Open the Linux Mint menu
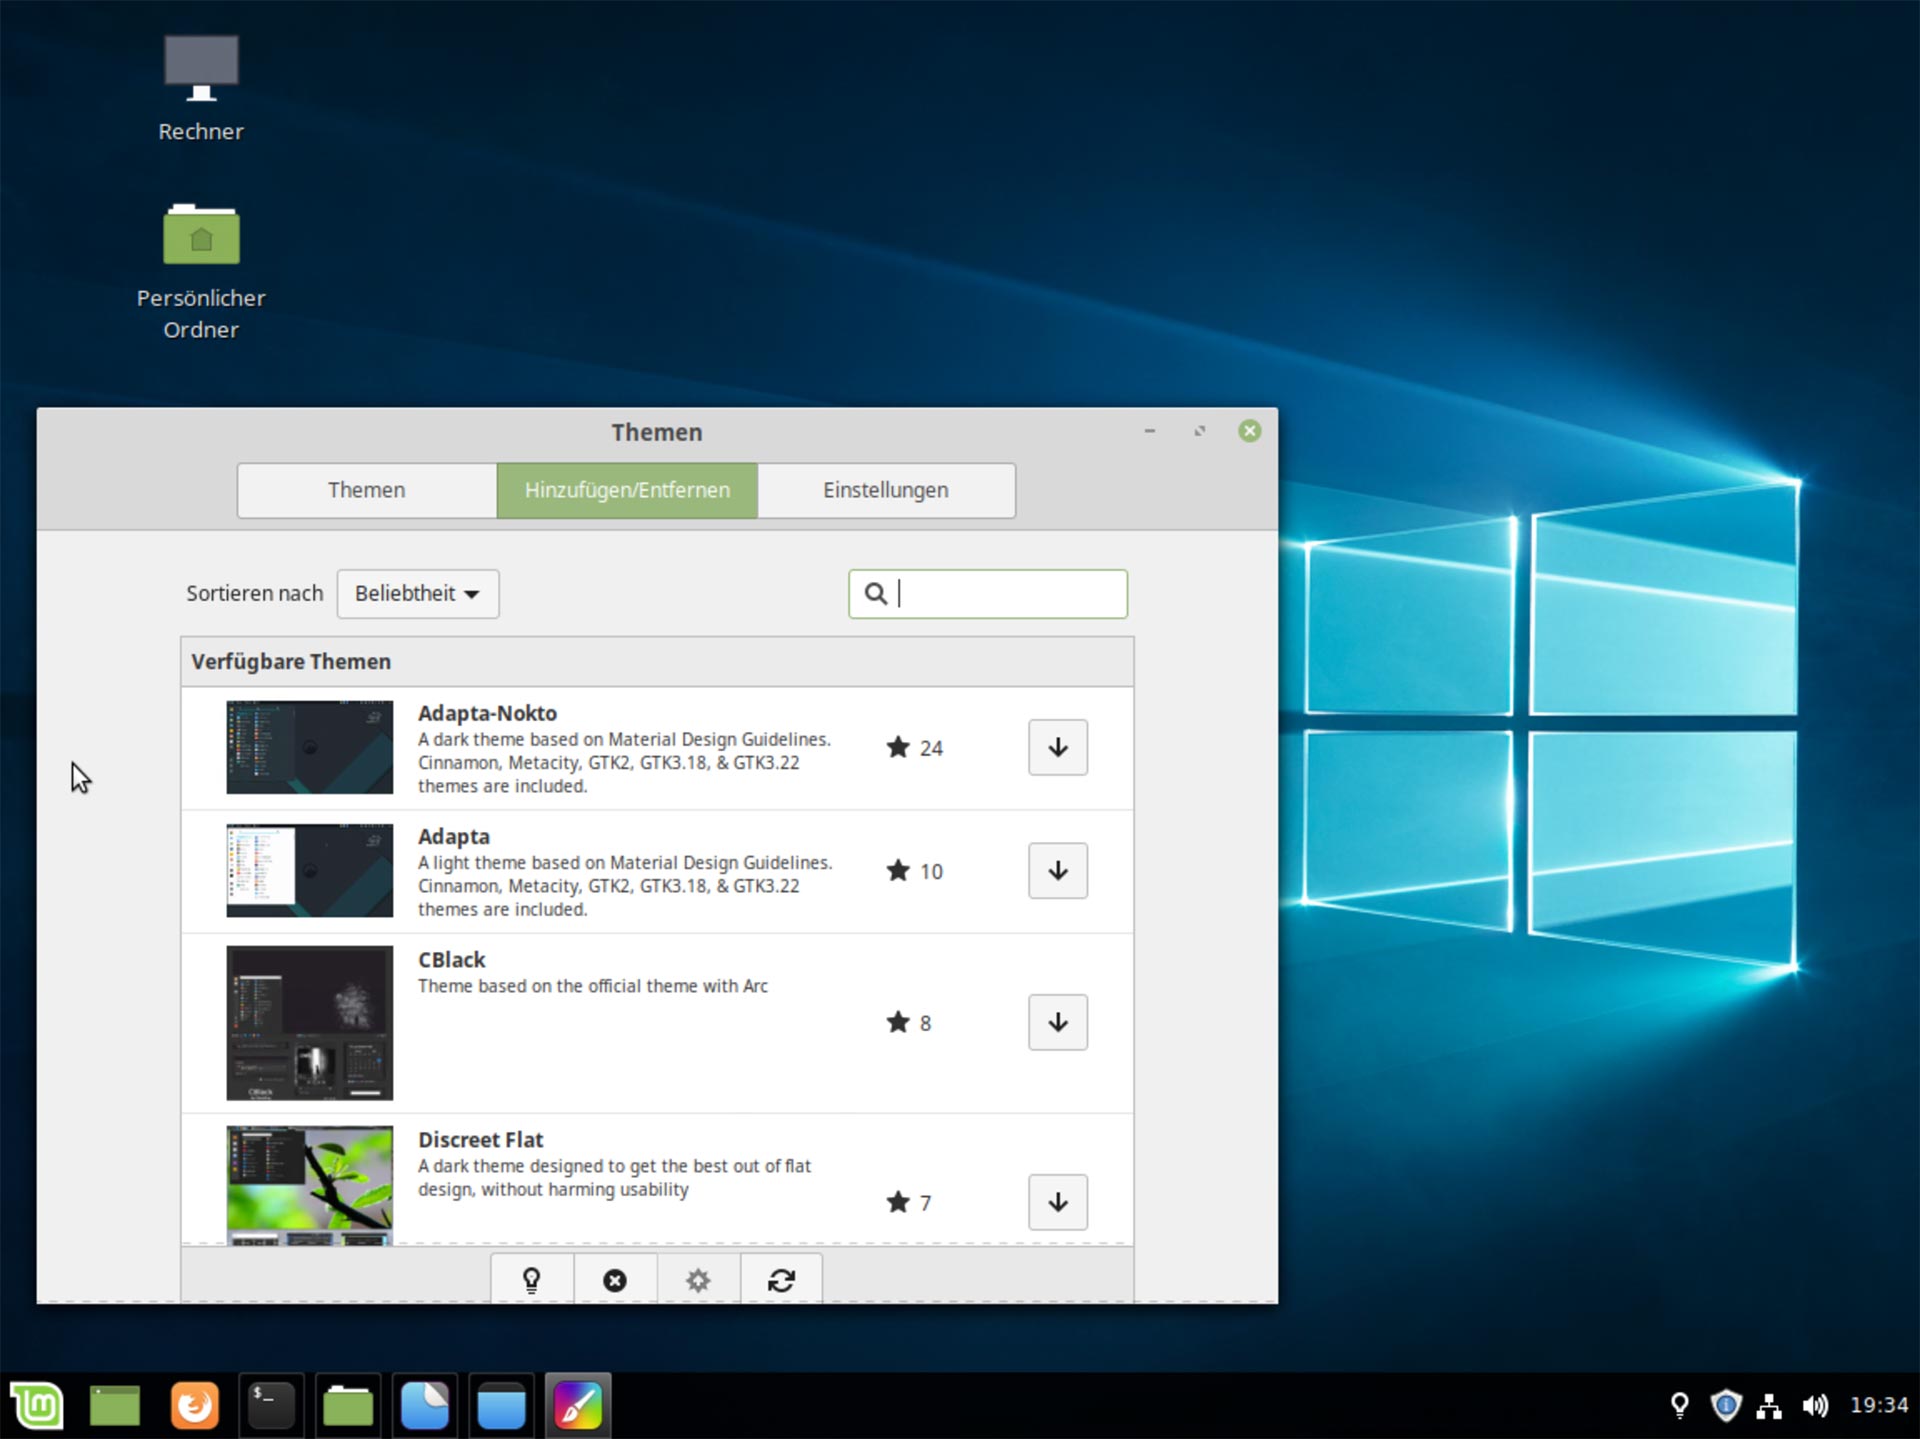The width and height of the screenshot is (1920, 1439). [36, 1404]
